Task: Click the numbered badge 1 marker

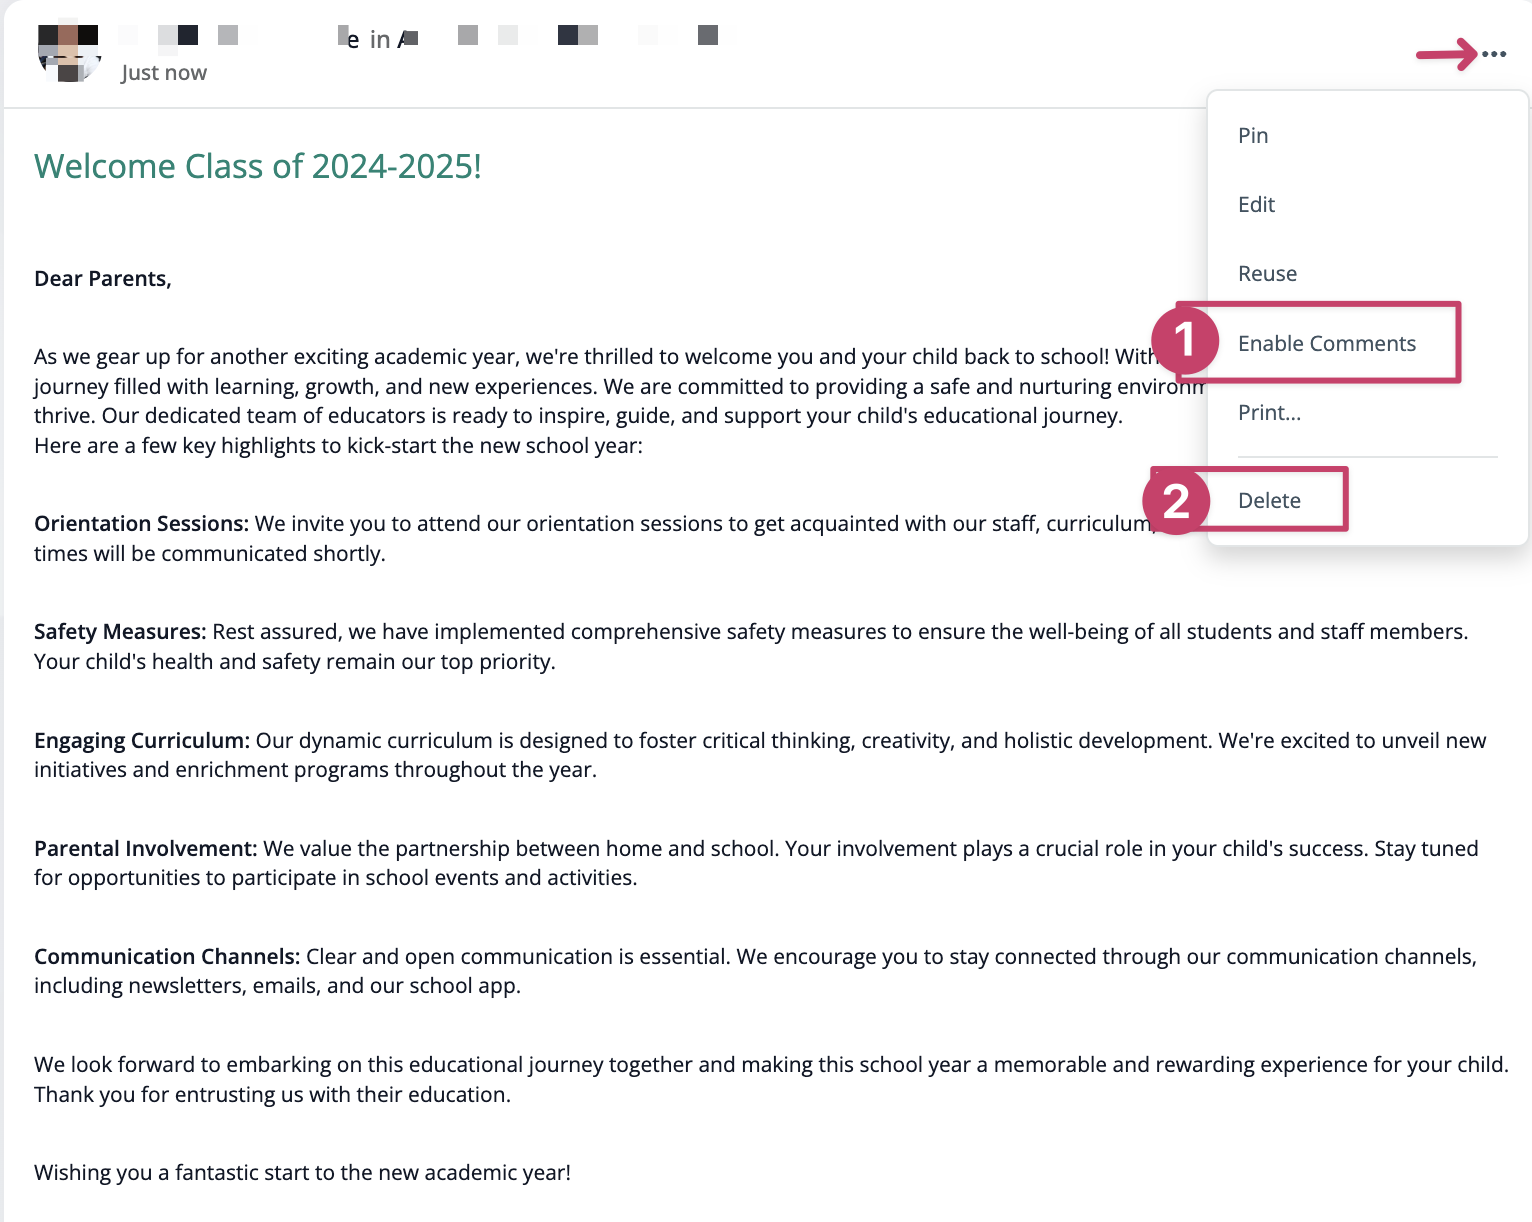Action: [x=1184, y=340]
